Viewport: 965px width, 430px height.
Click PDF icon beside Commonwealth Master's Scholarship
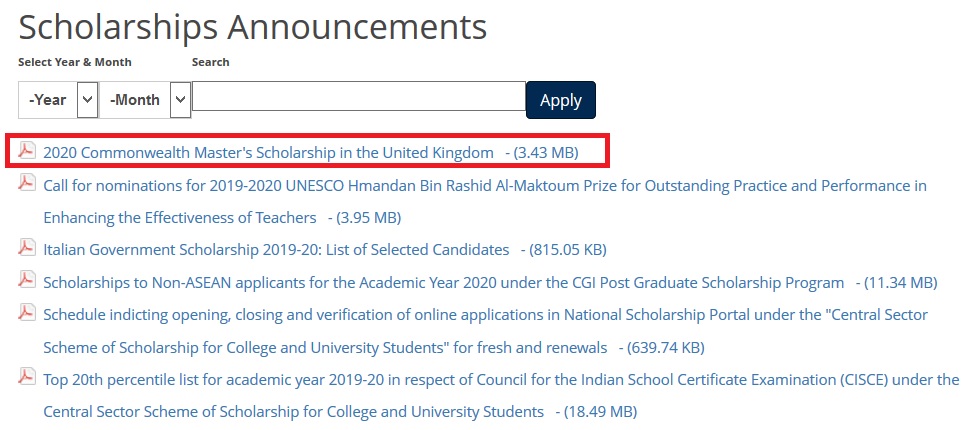pos(28,151)
